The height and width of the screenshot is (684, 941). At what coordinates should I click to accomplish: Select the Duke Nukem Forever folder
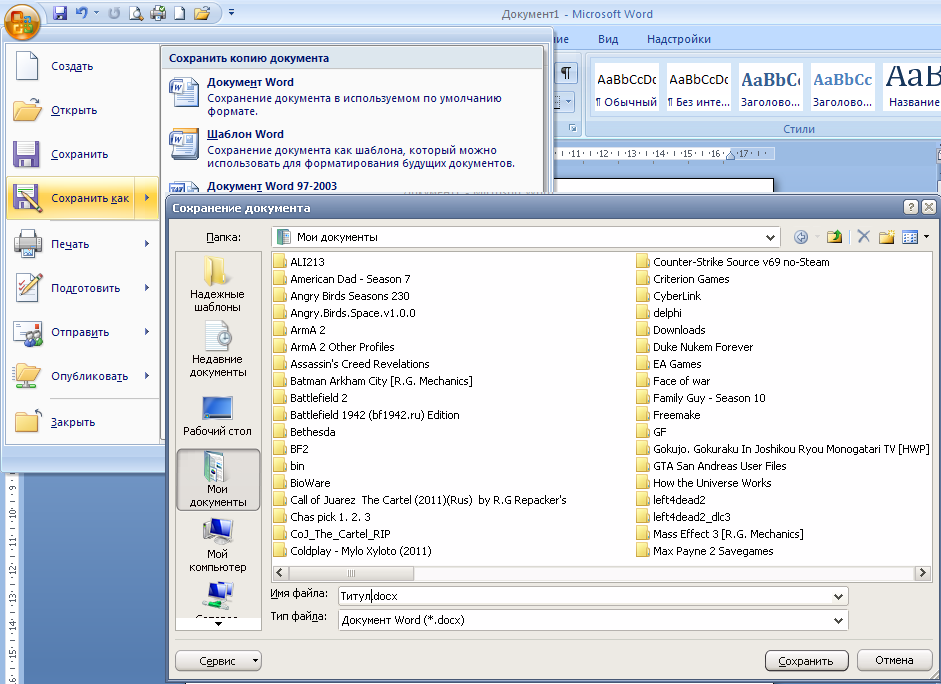(694, 347)
